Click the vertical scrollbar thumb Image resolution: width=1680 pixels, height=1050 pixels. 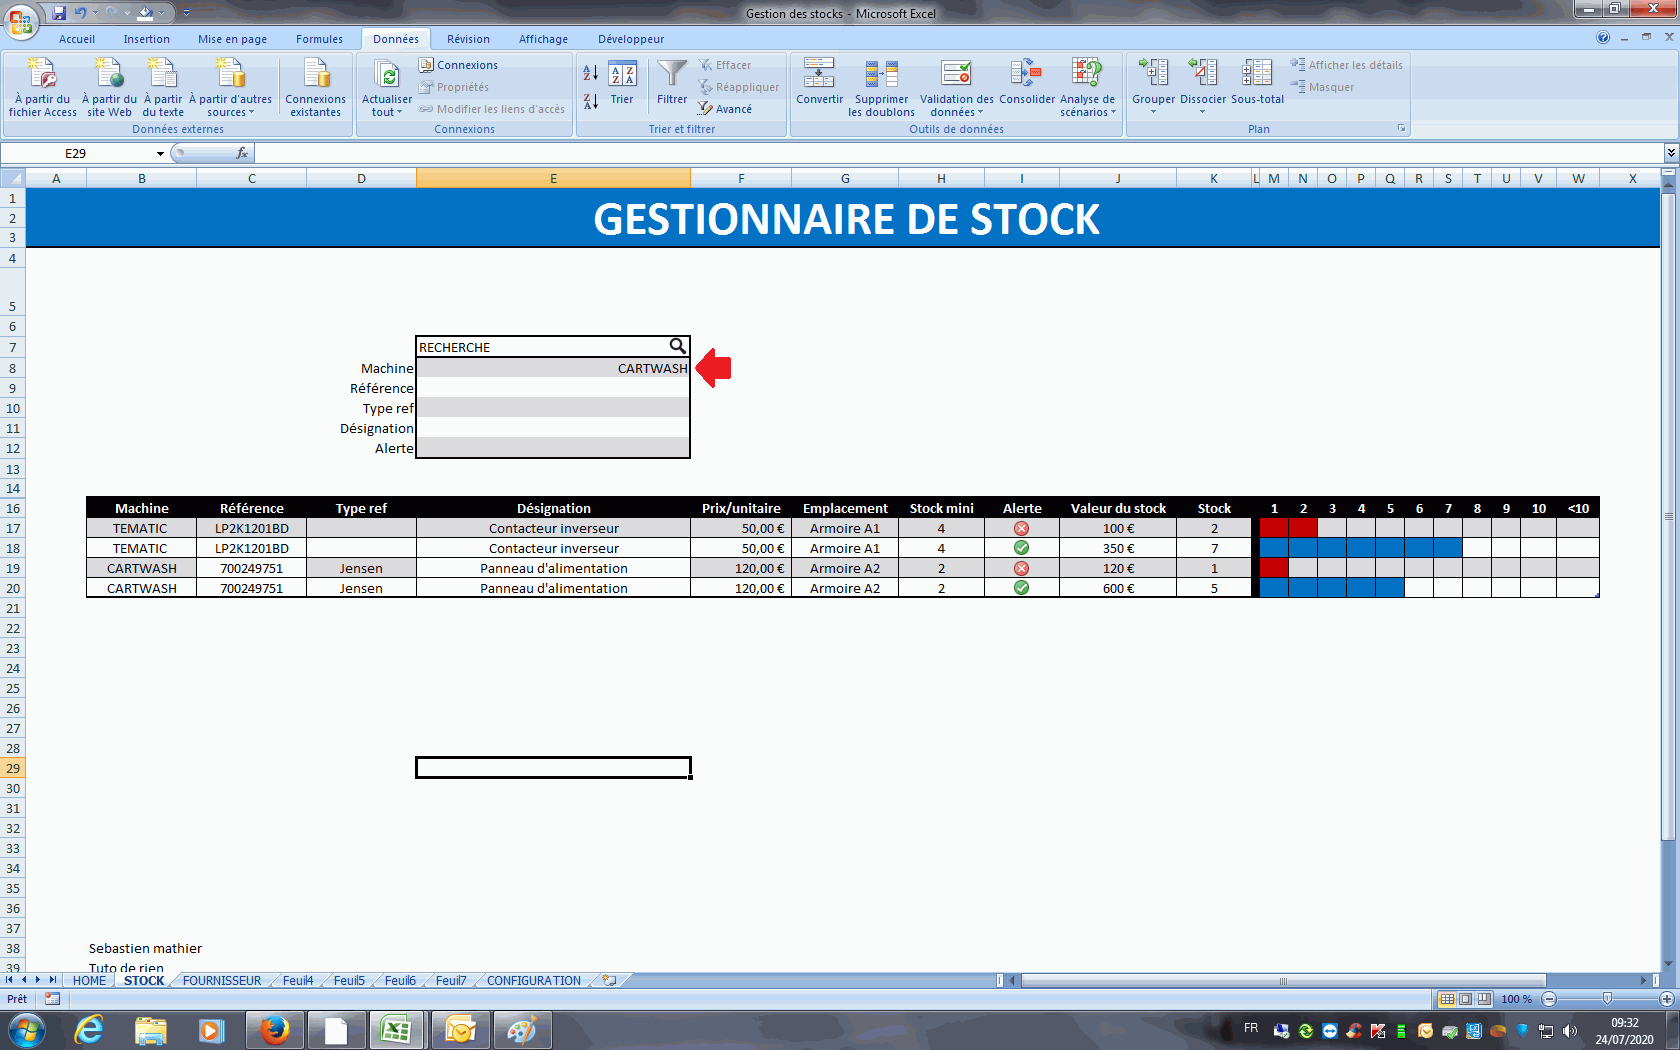[x=1668, y=516]
